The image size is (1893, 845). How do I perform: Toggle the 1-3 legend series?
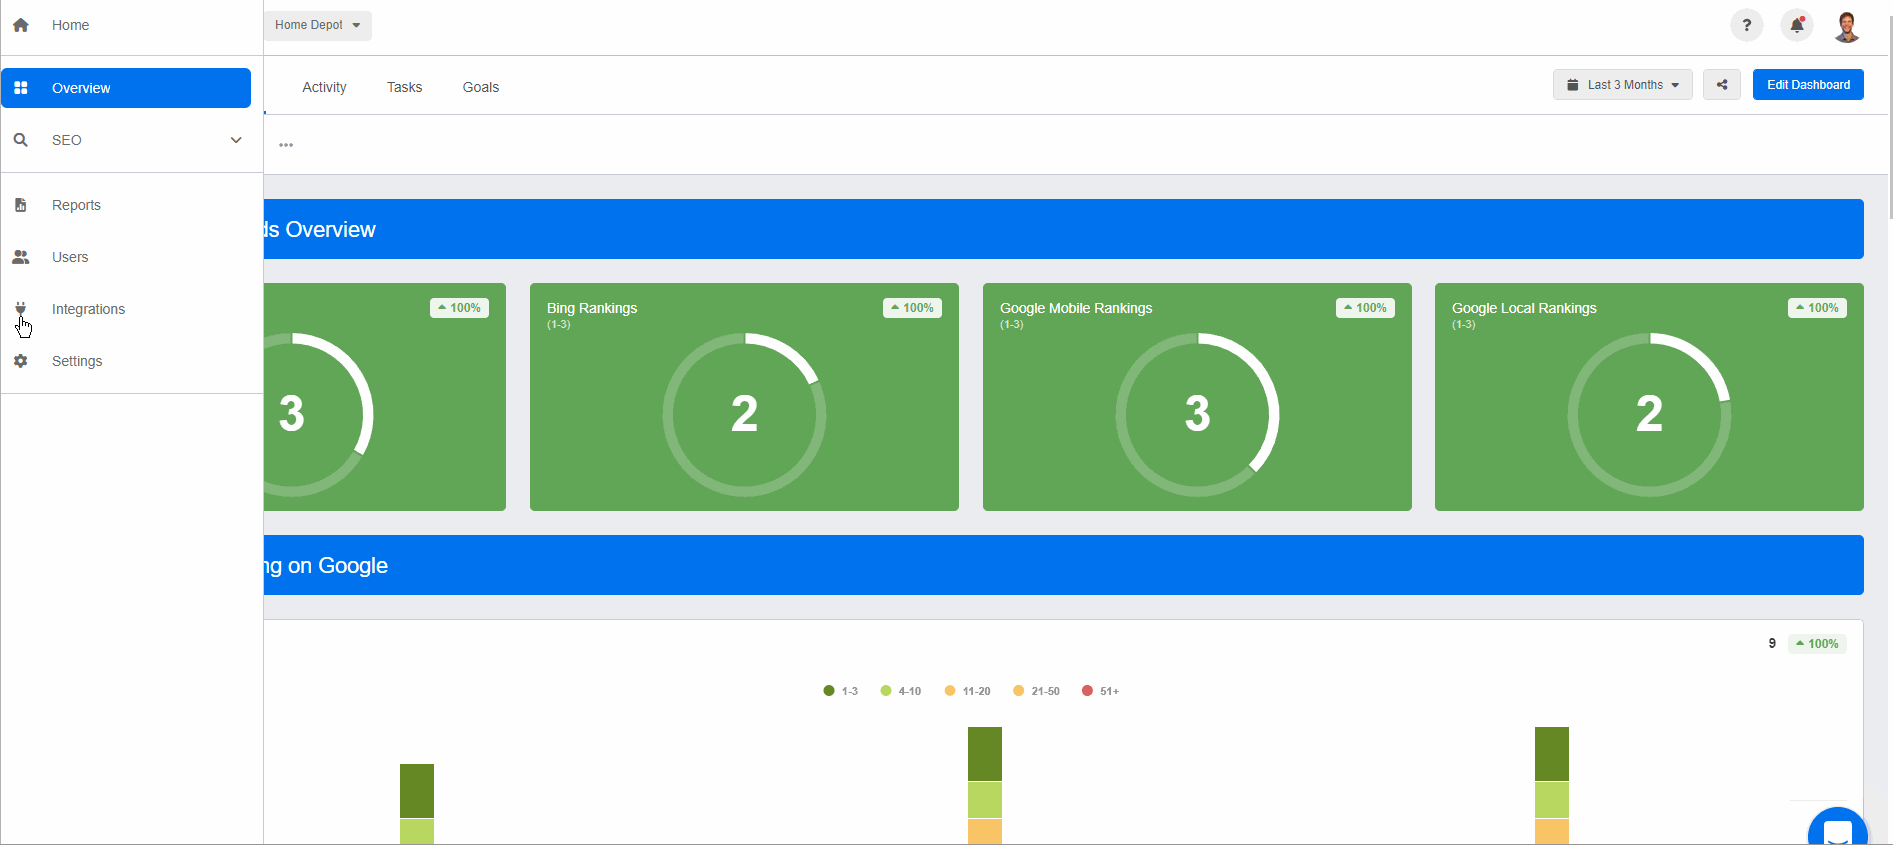click(840, 691)
